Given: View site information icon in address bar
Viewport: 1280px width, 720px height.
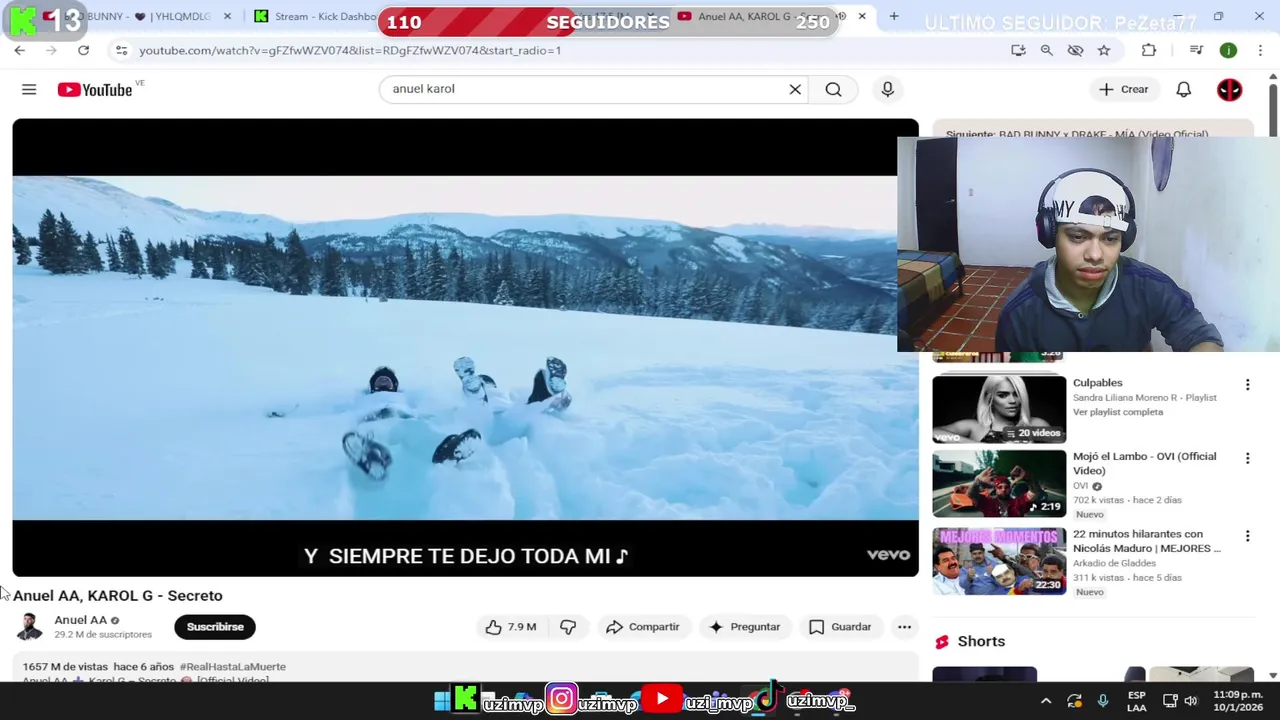Looking at the screenshot, I should [x=121, y=50].
